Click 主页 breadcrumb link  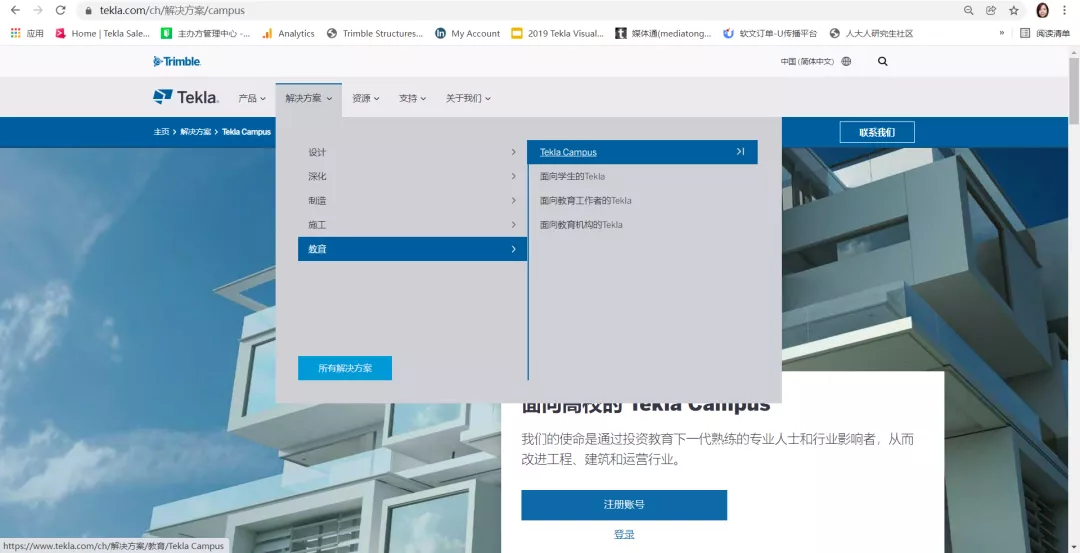tap(161, 132)
